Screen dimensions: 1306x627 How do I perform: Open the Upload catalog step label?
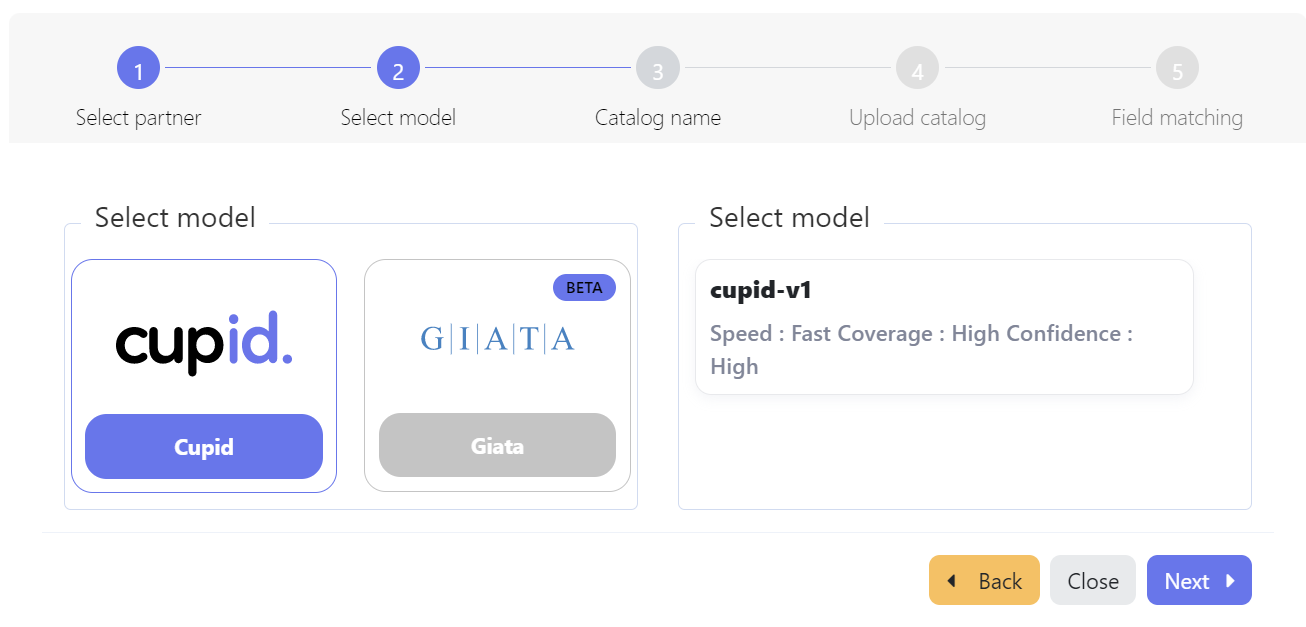coord(917,118)
